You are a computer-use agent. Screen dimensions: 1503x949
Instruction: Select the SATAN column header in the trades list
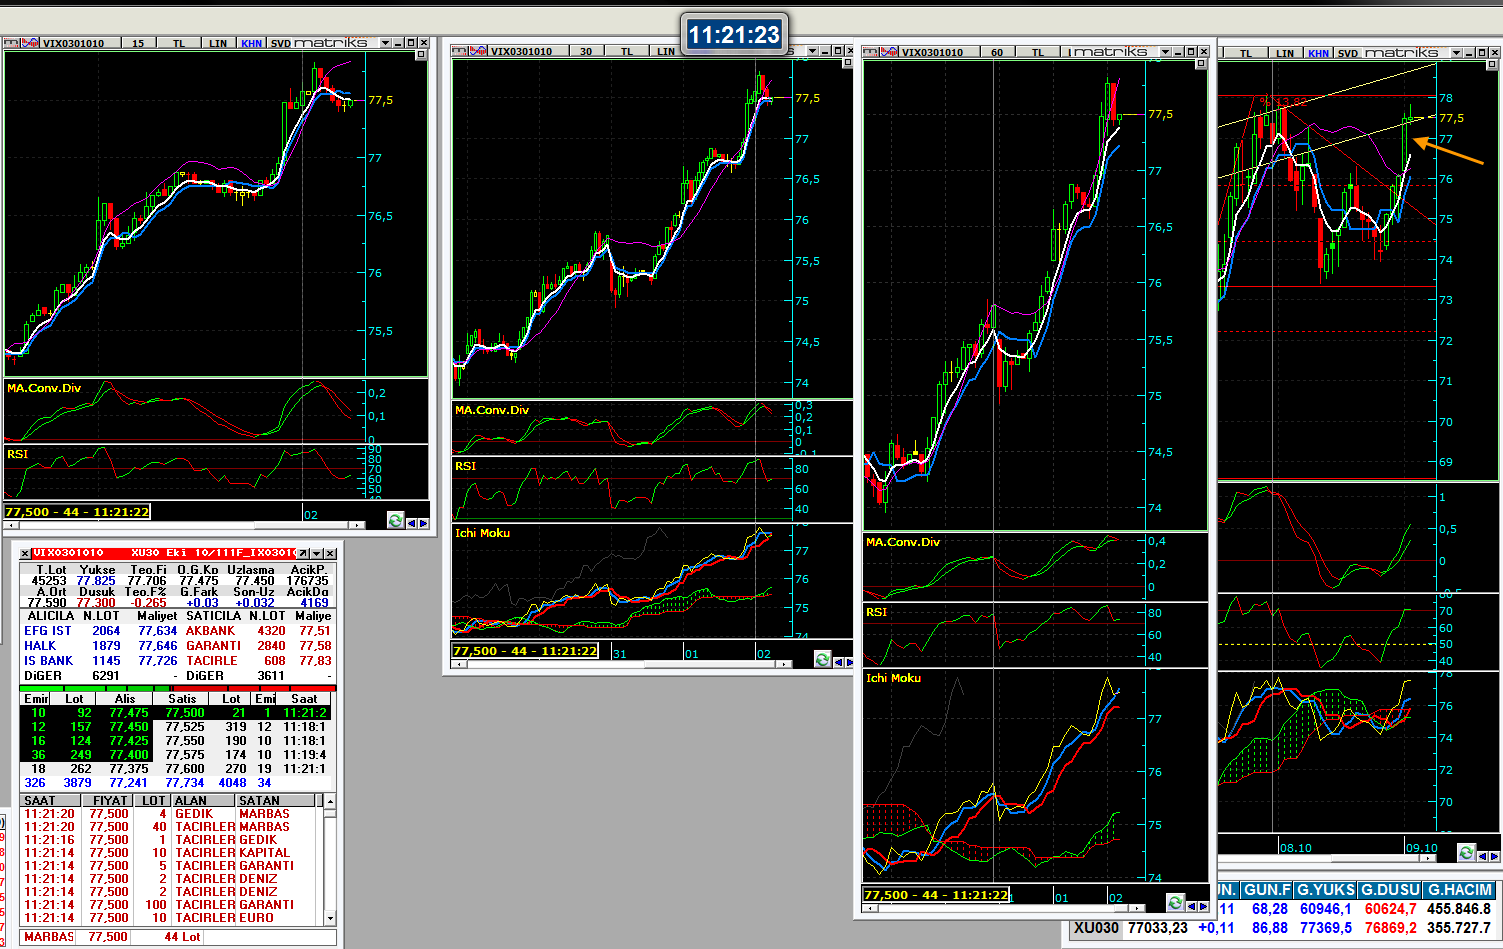tap(260, 801)
